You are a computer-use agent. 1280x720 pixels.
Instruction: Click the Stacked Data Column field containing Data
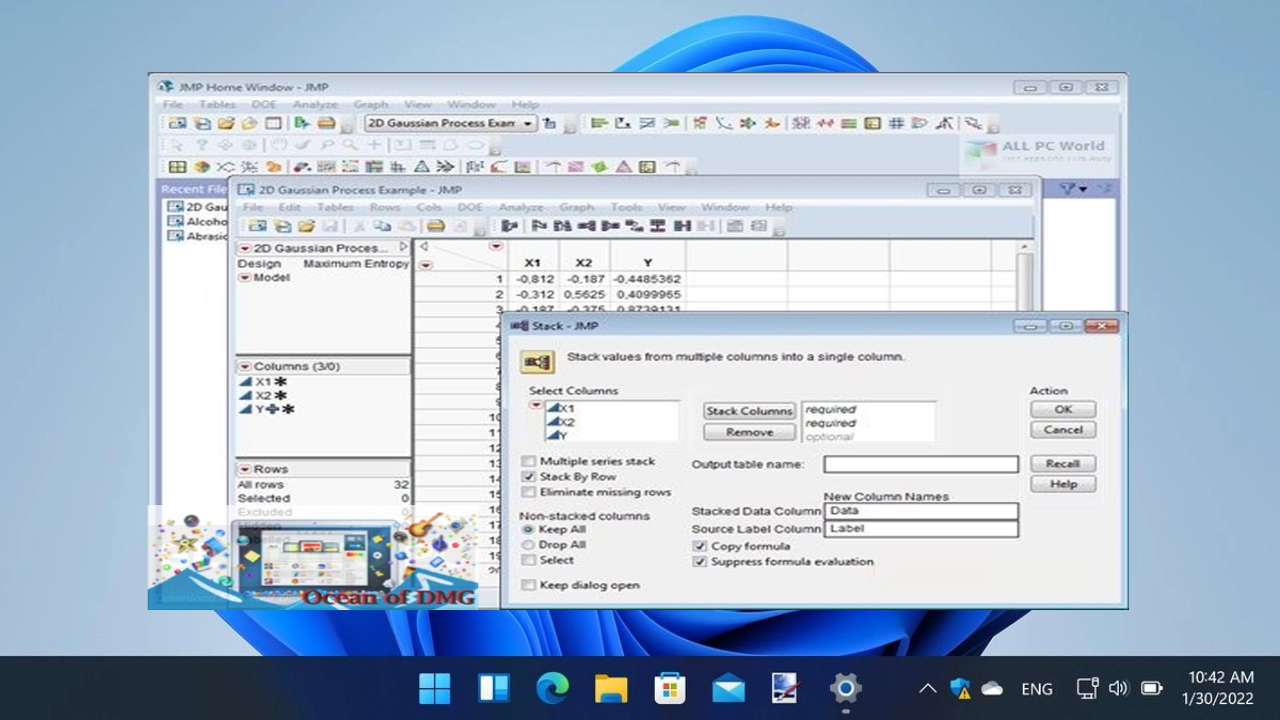[921, 511]
